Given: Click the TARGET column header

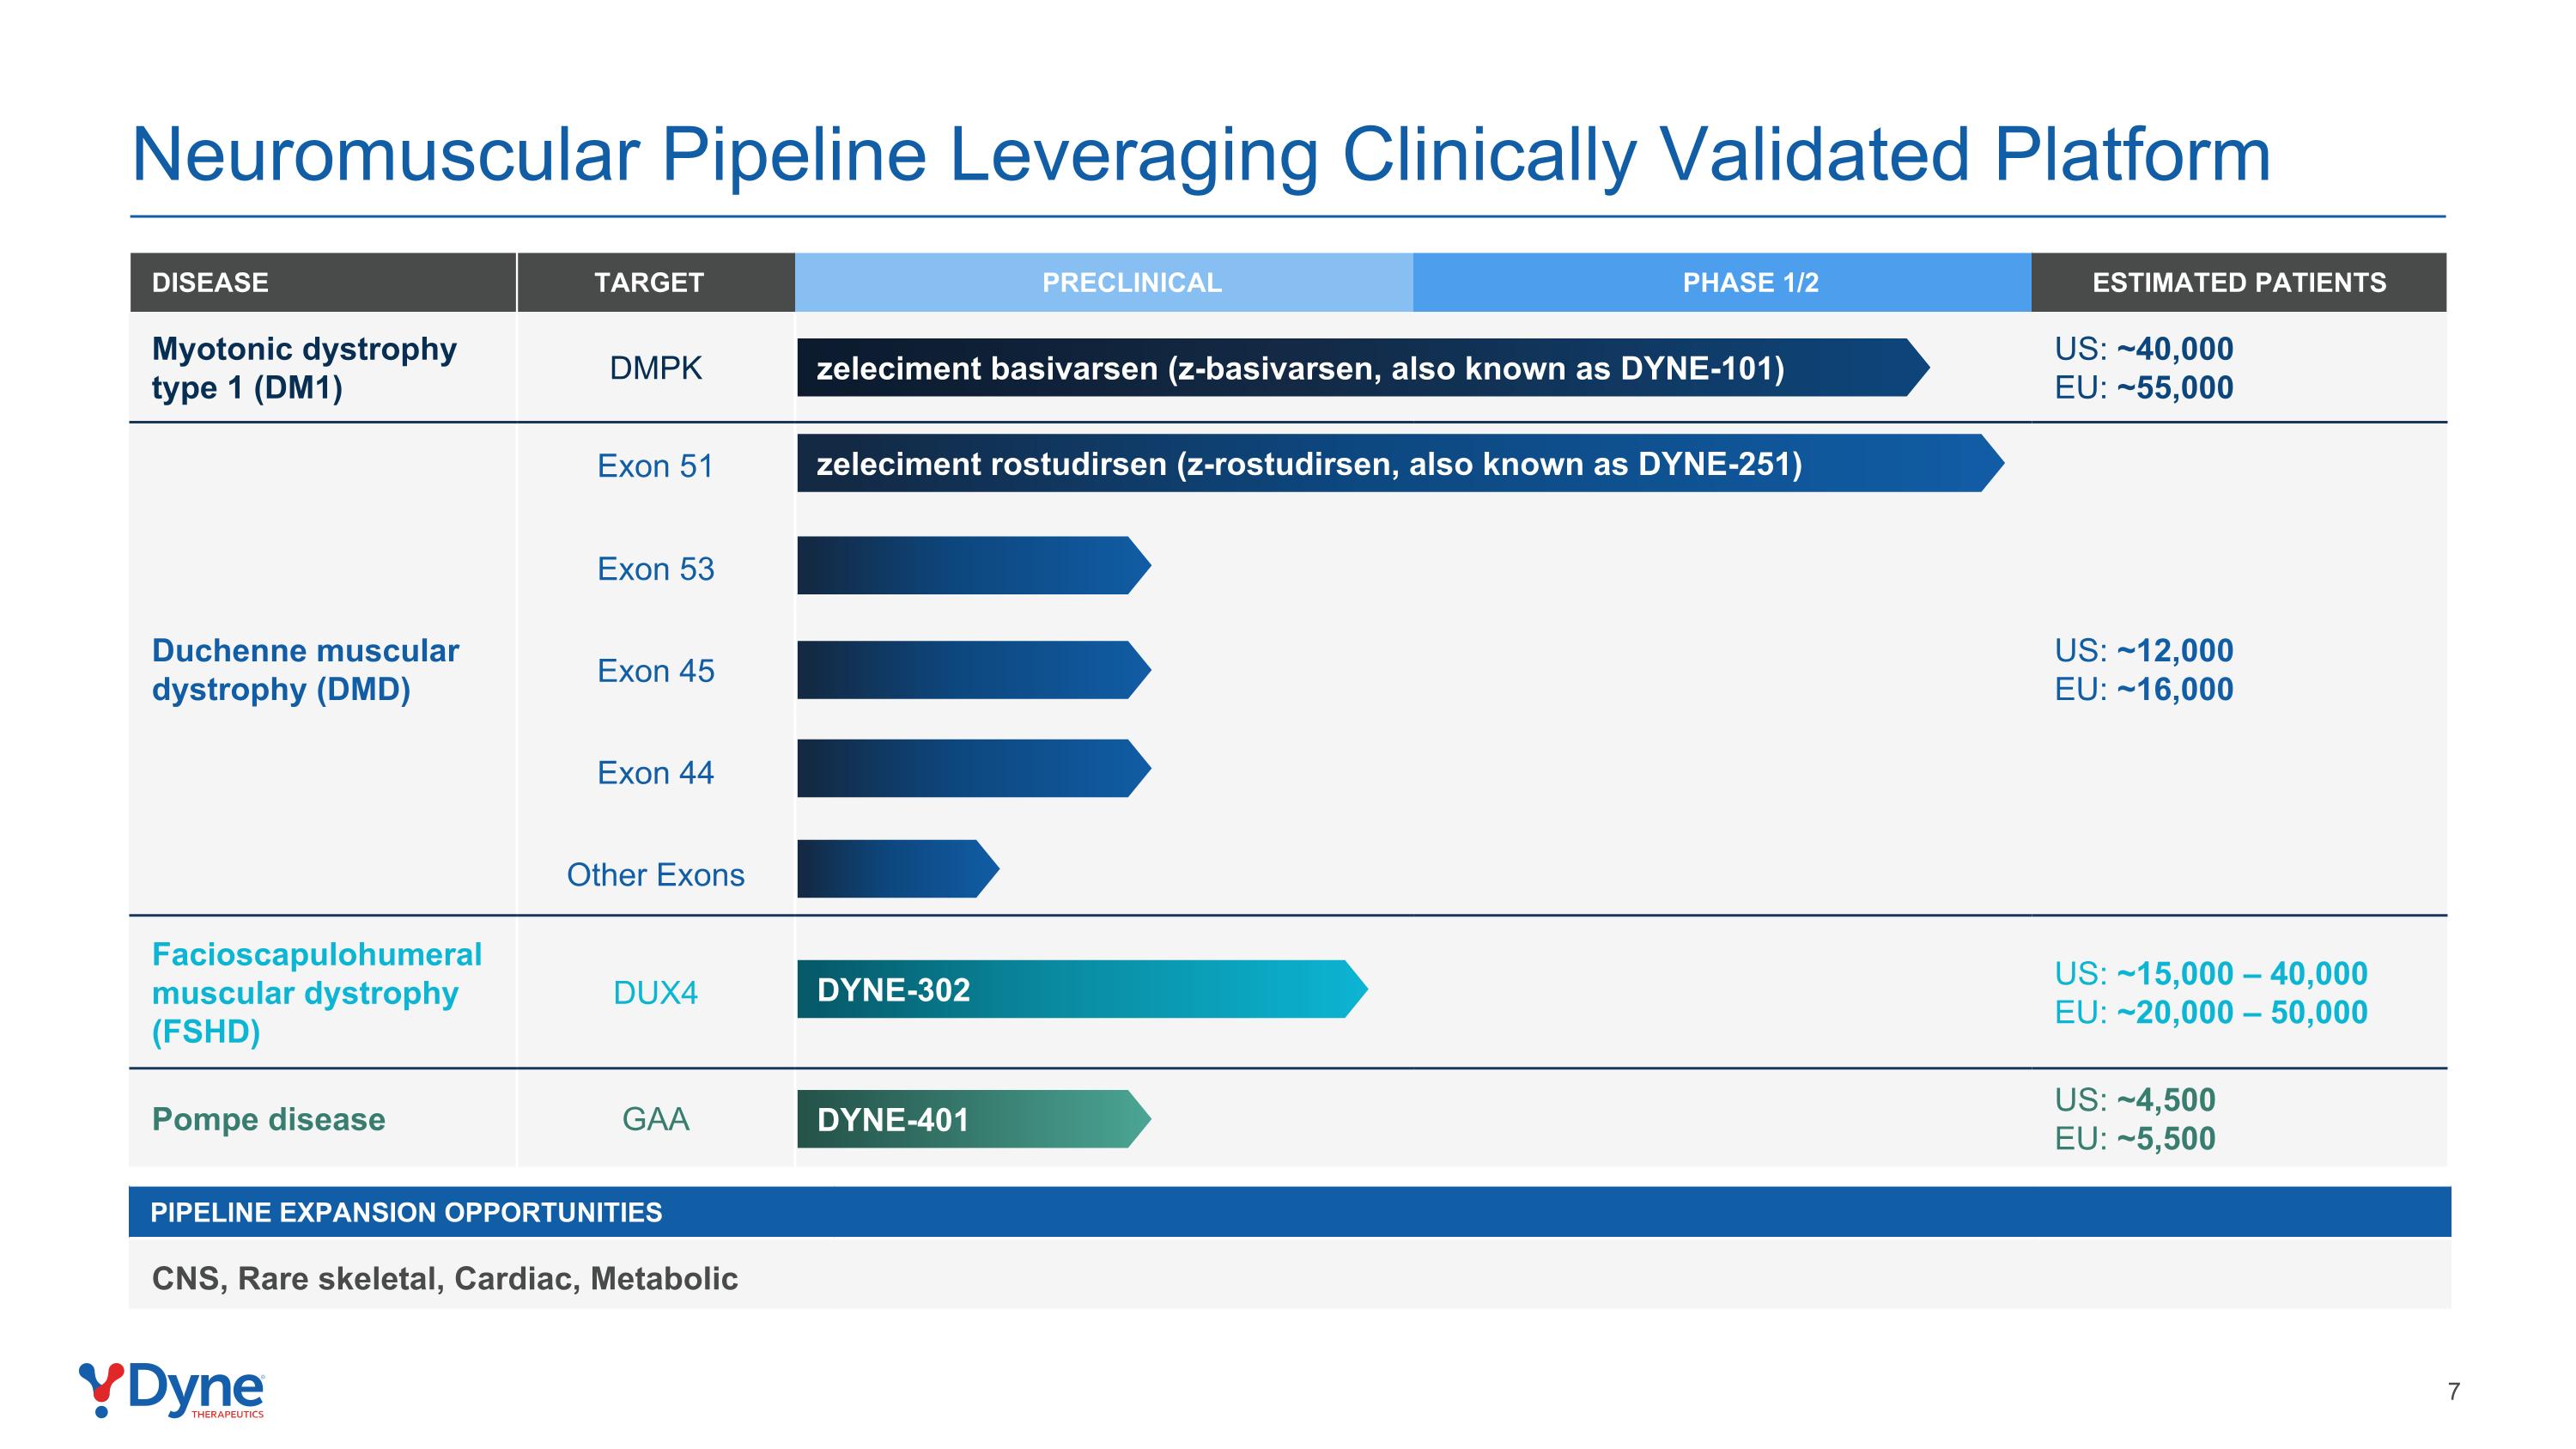Looking at the screenshot, I should click(649, 283).
